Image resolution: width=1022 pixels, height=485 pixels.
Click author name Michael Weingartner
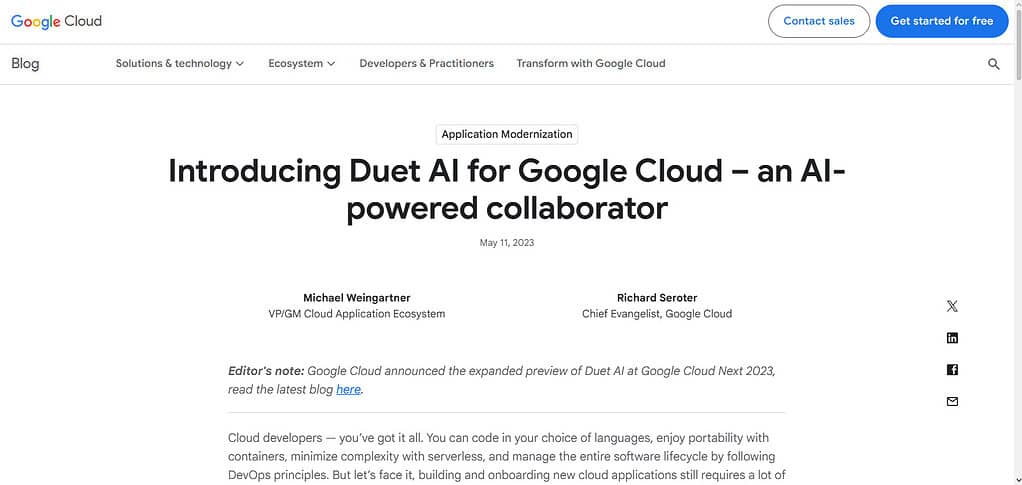357,297
